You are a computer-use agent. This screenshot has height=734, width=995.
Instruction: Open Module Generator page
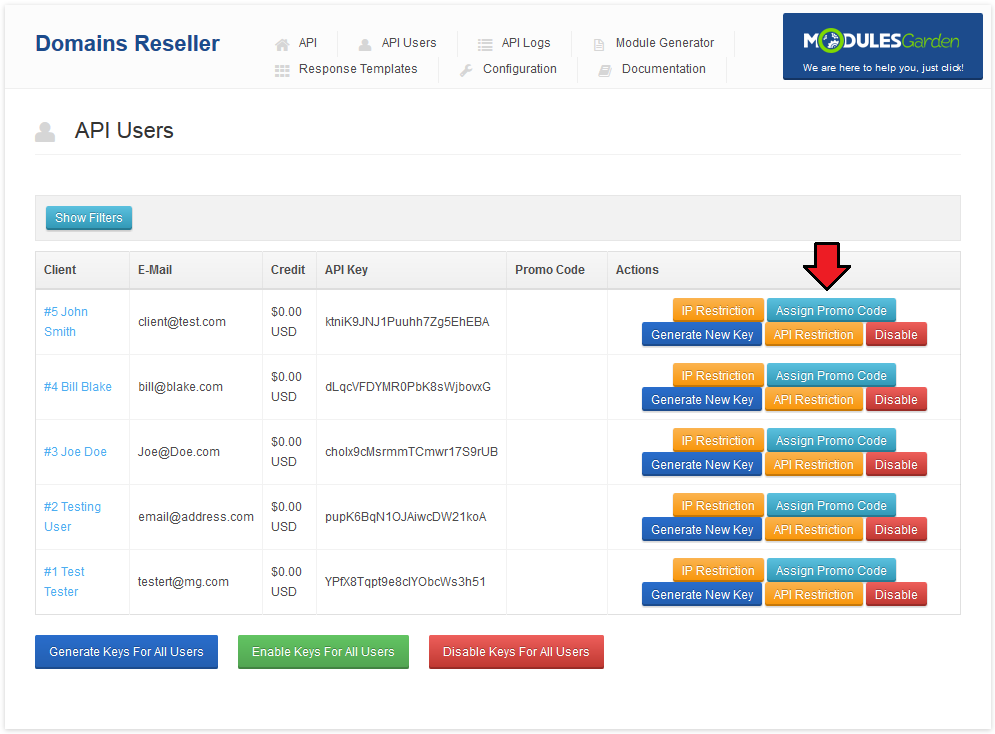(x=664, y=43)
